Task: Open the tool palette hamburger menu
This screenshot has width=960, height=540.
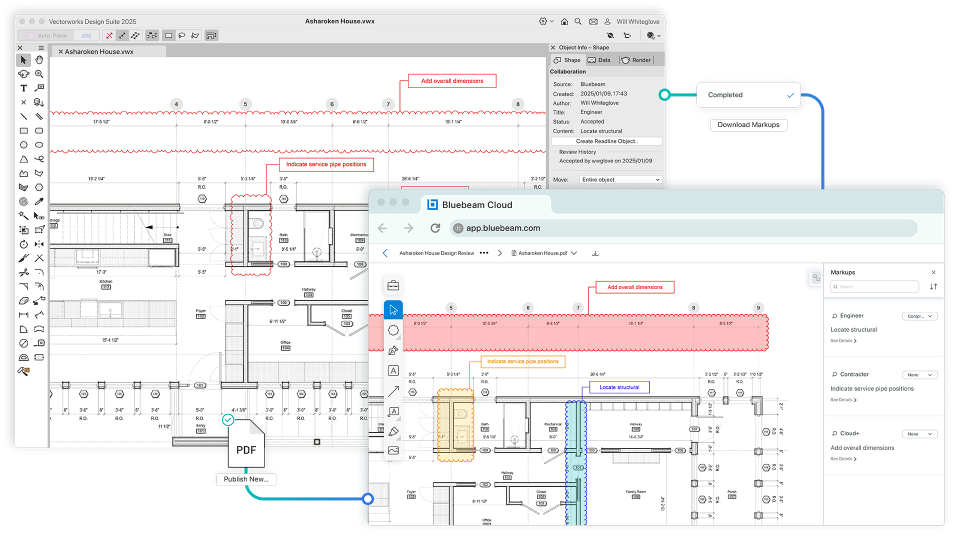Action: click(41, 48)
